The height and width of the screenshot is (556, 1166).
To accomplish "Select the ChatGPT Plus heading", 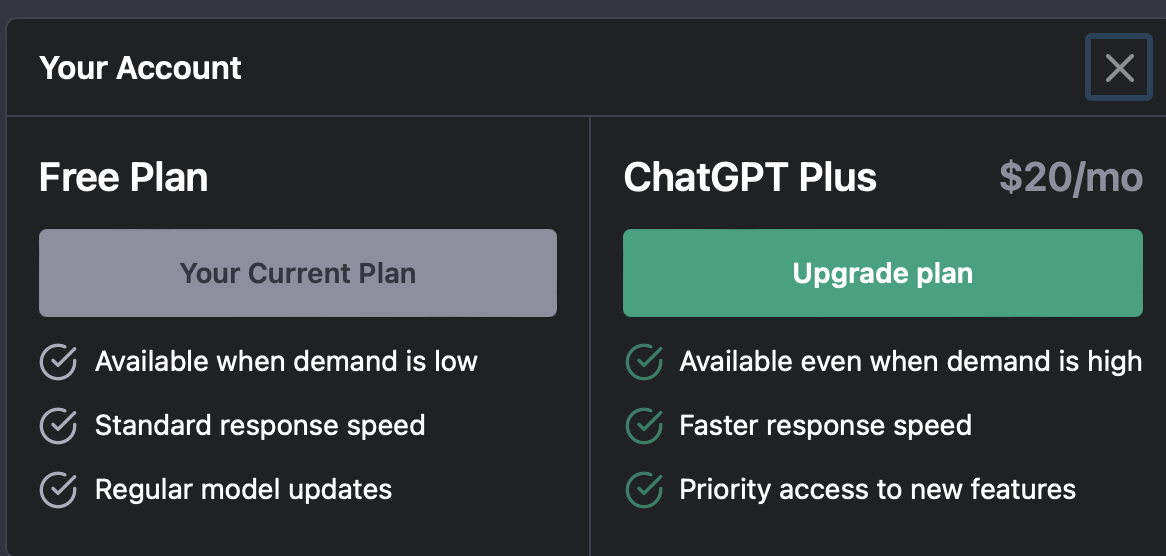I will click(750, 178).
